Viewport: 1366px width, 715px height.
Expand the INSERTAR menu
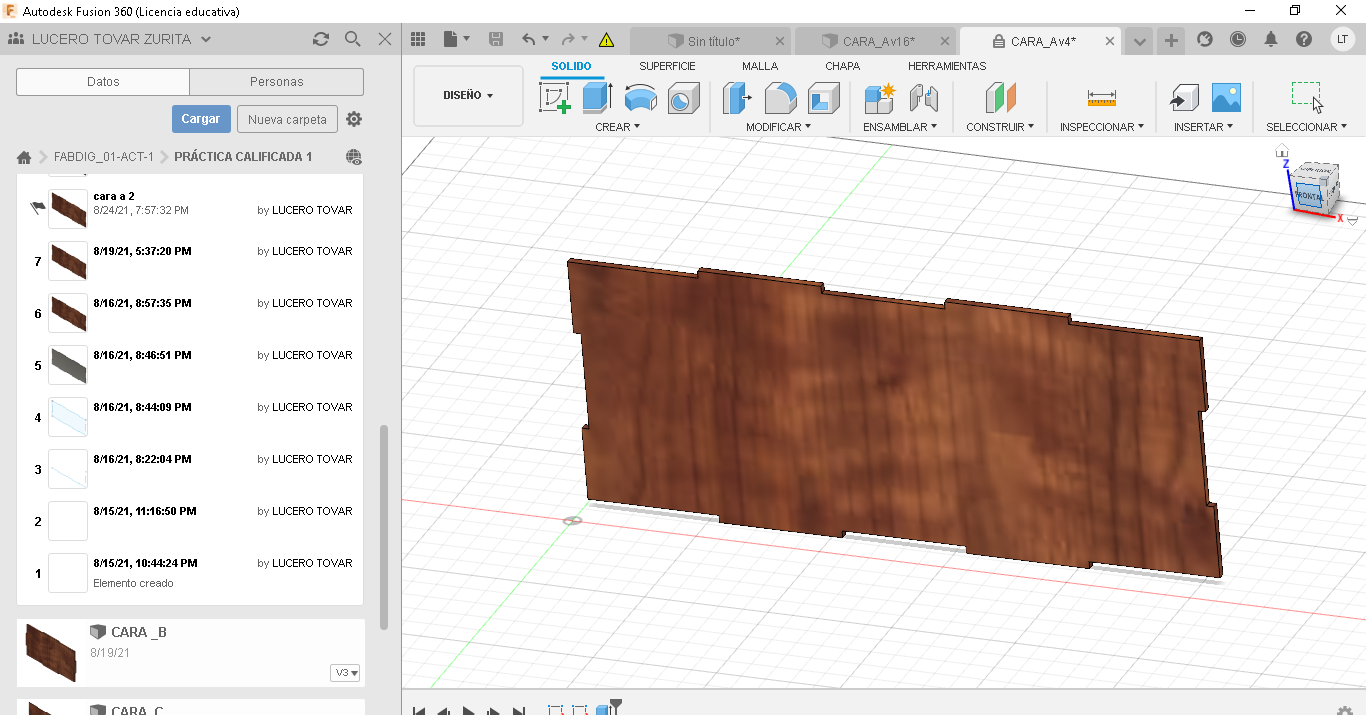1203,127
